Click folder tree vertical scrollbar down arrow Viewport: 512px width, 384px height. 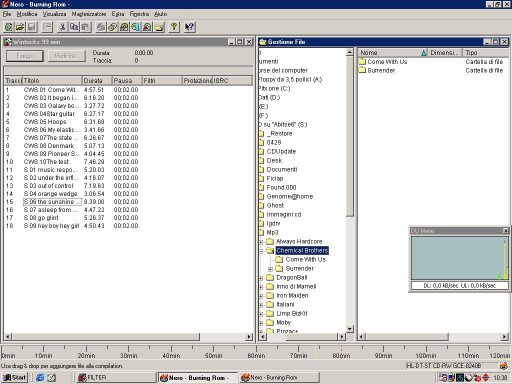tap(350, 329)
